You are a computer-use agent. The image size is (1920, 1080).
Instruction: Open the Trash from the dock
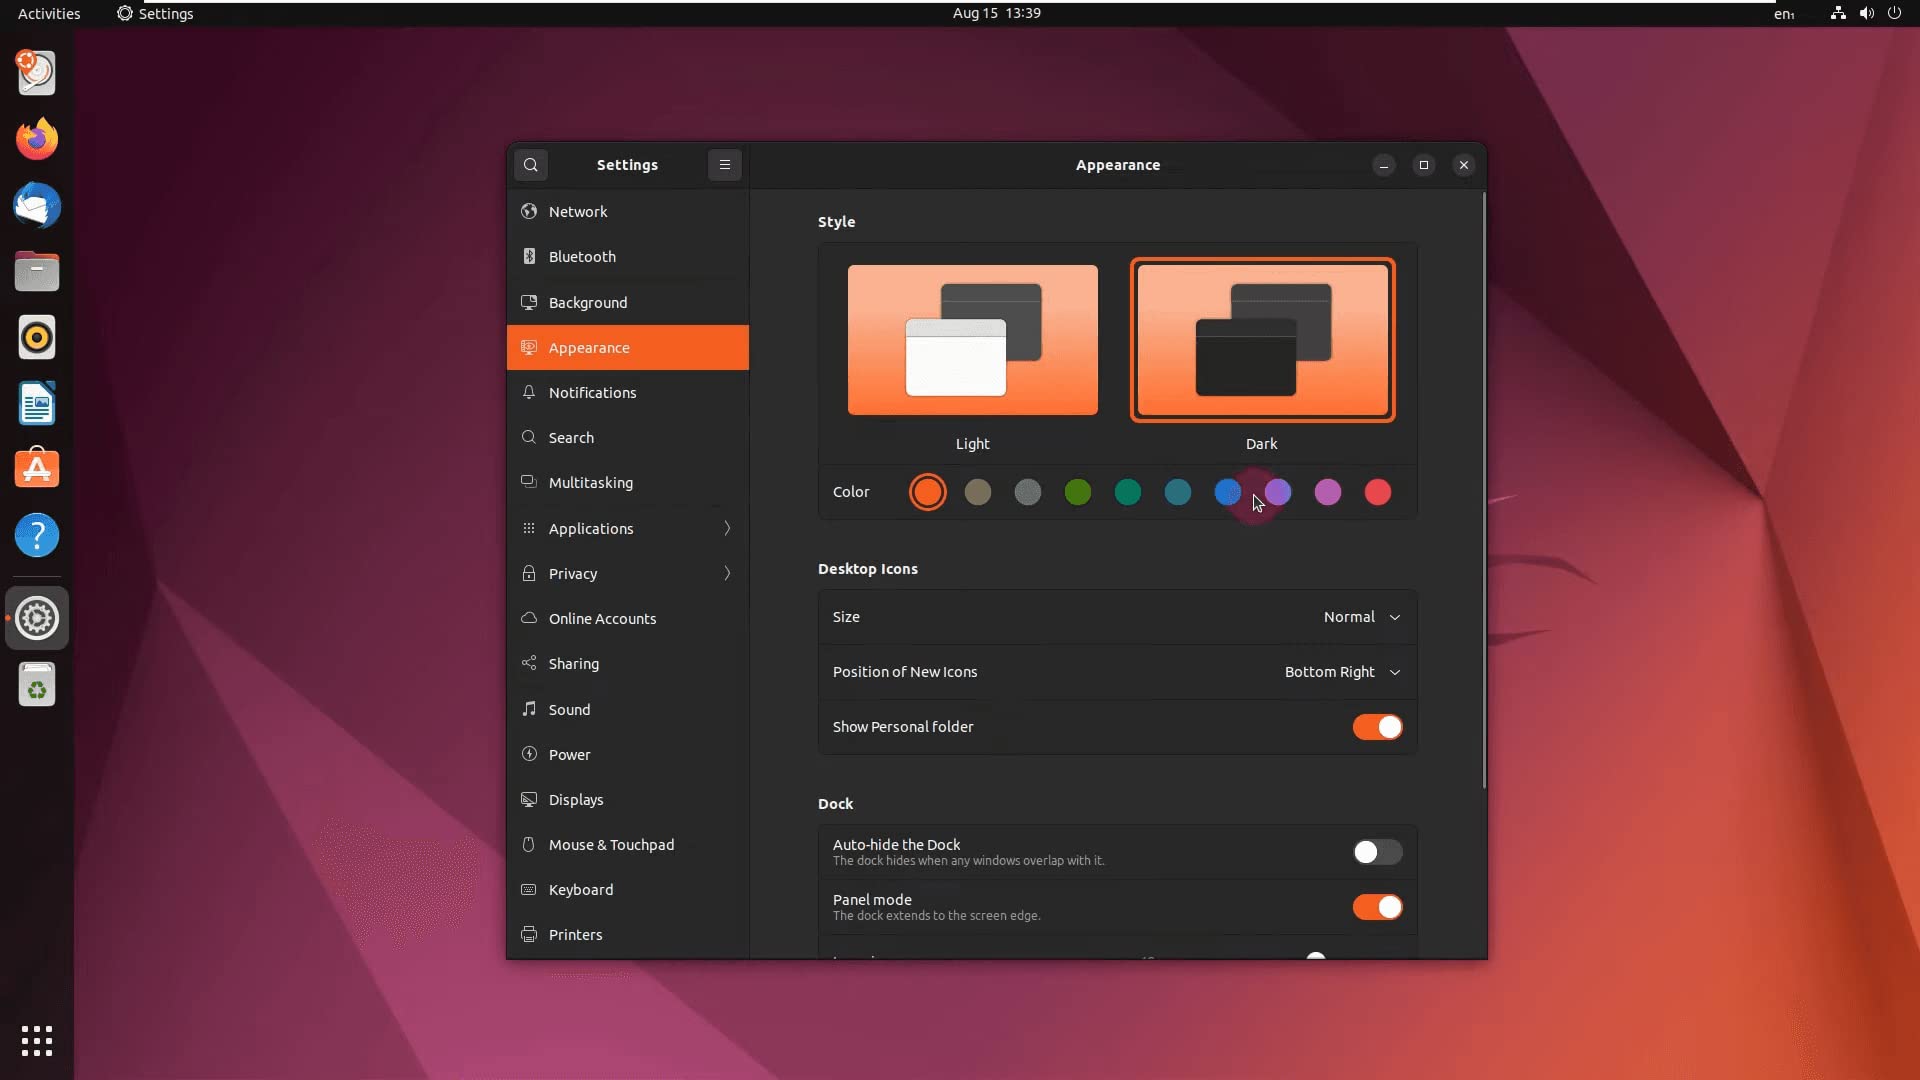[x=37, y=686]
